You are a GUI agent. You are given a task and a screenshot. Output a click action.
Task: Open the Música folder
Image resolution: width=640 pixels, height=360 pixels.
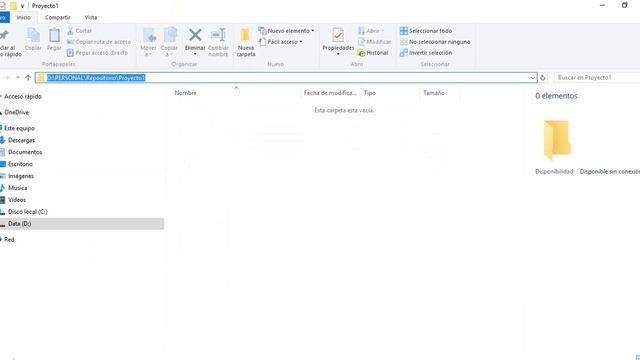point(18,188)
